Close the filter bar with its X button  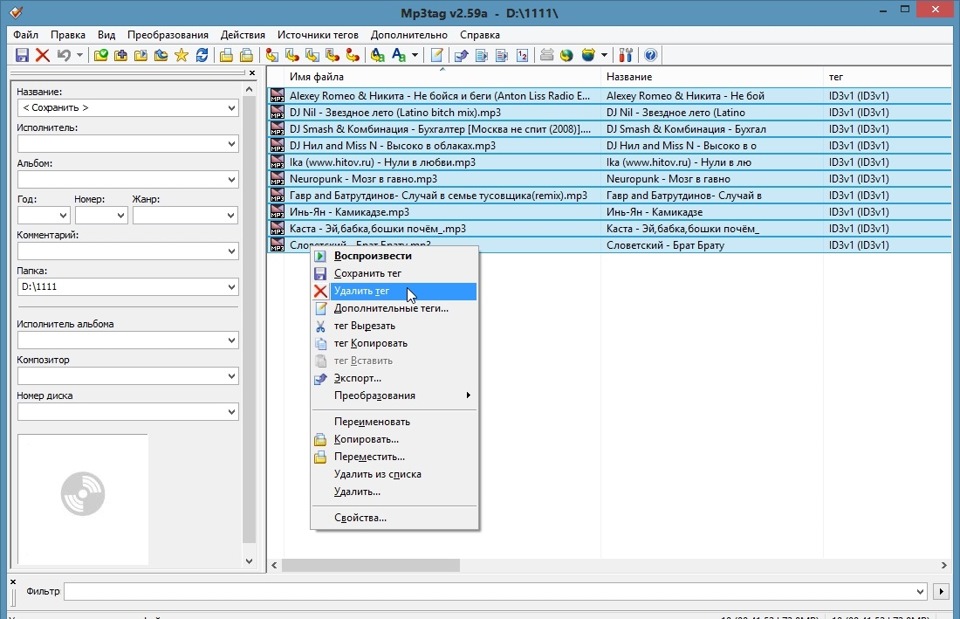[13, 582]
